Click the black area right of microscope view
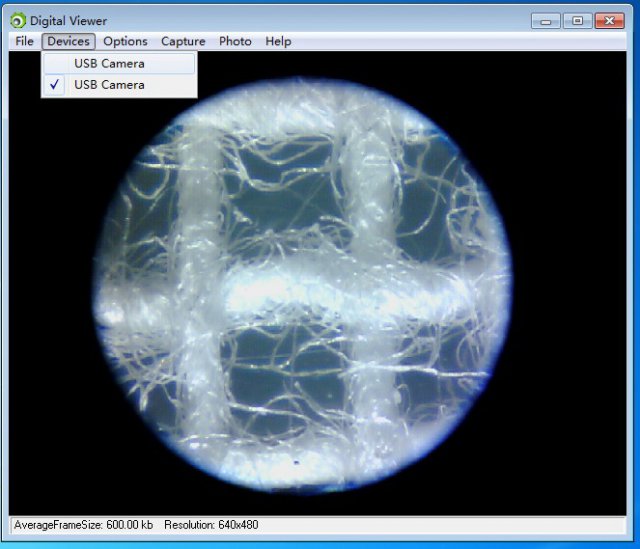This screenshot has width=640, height=549. click(569, 286)
